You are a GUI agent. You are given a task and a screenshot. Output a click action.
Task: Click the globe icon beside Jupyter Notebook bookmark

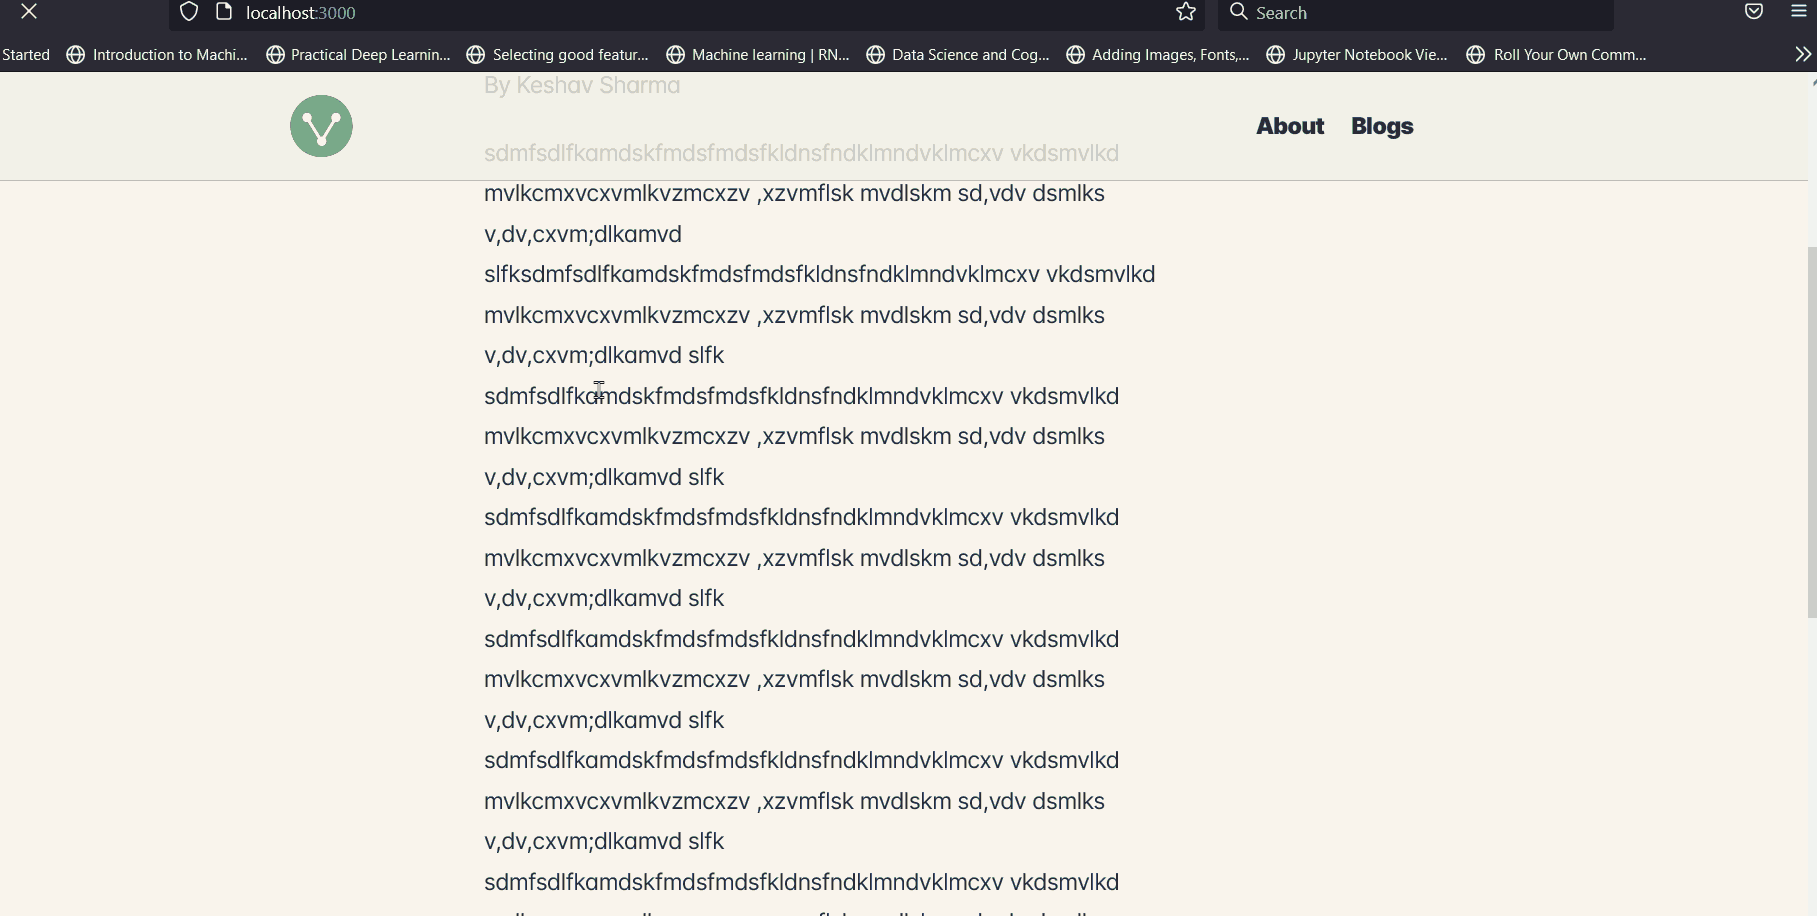tap(1274, 55)
